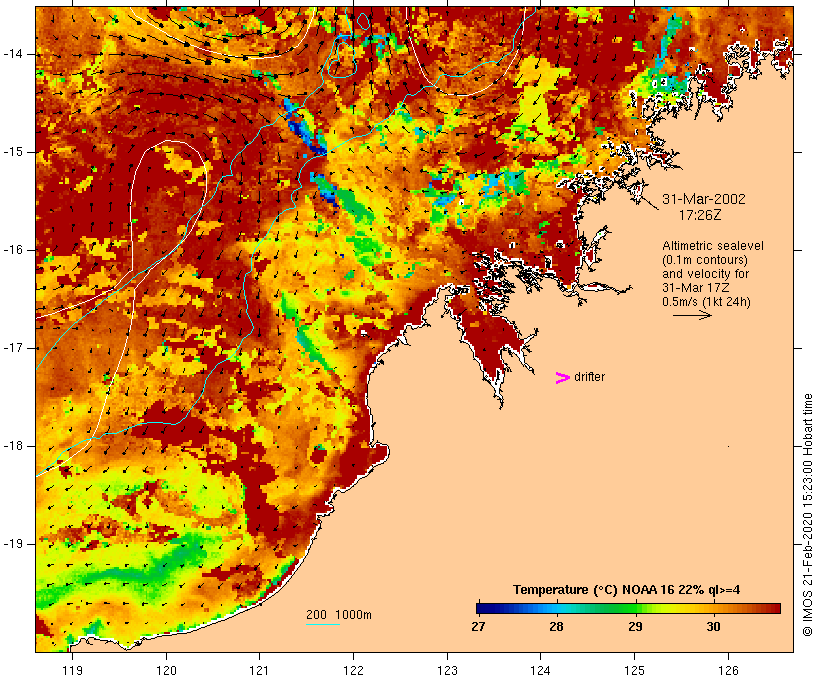820x680 pixels.
Task: Click the temperature color bar
Action: pos(628,608)
